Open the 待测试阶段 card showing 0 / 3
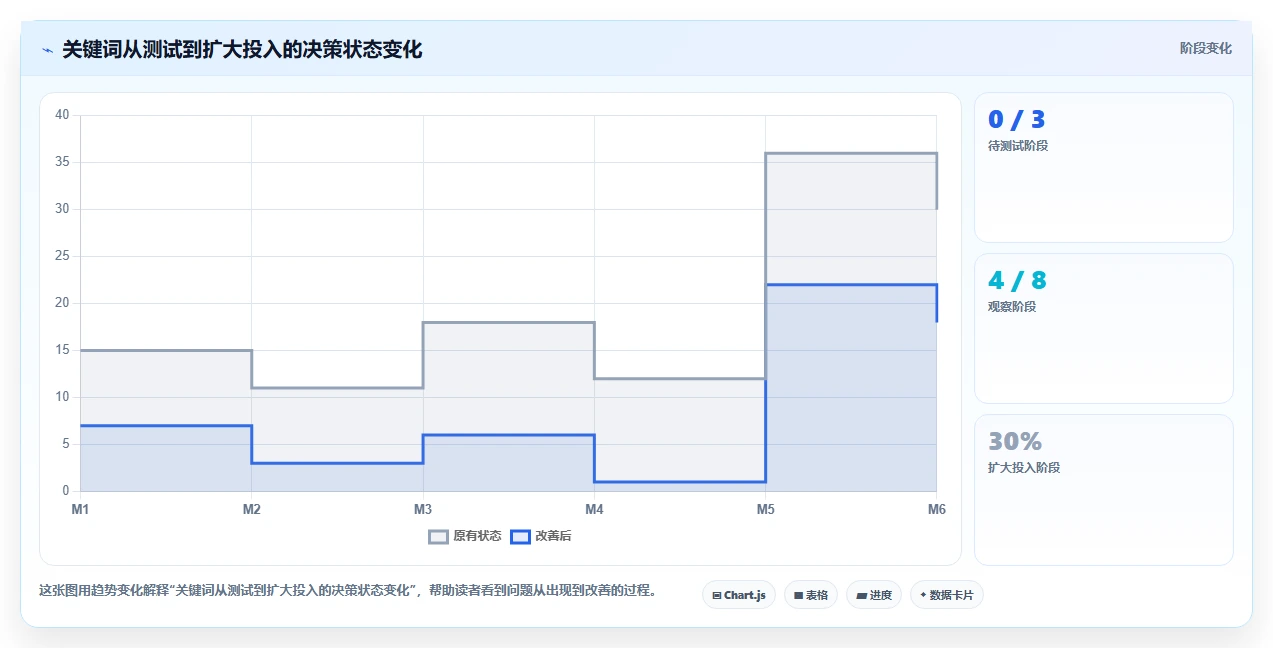This screenshot has width=1273, height=648. 1104,168
